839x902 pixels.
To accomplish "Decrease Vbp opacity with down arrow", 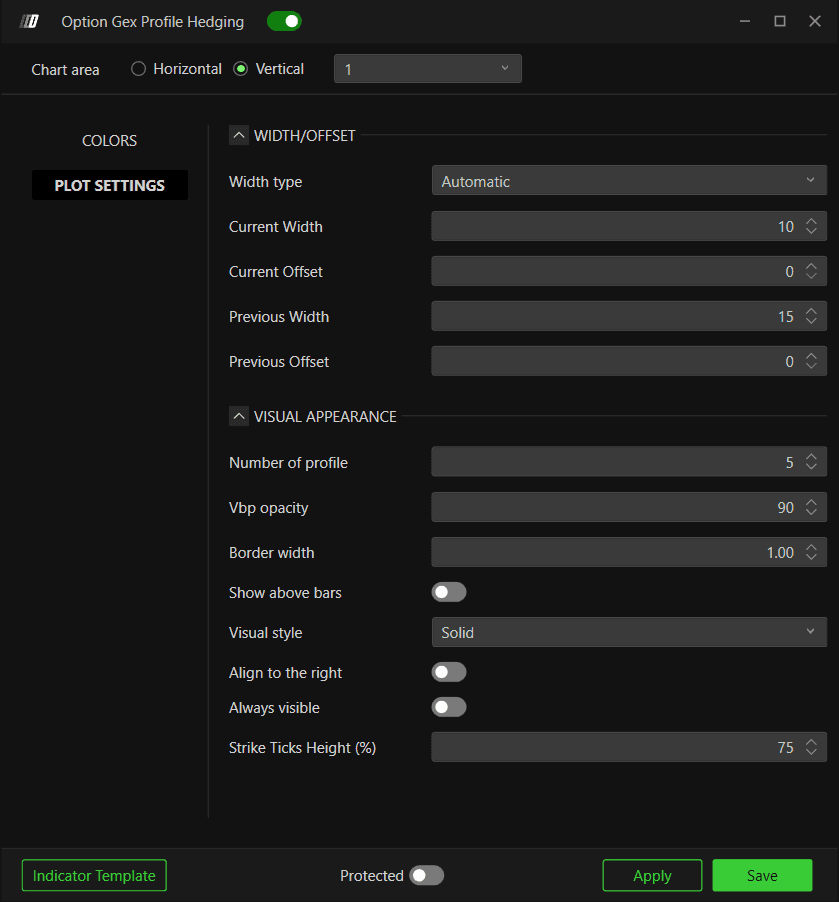I will point(811,511).
